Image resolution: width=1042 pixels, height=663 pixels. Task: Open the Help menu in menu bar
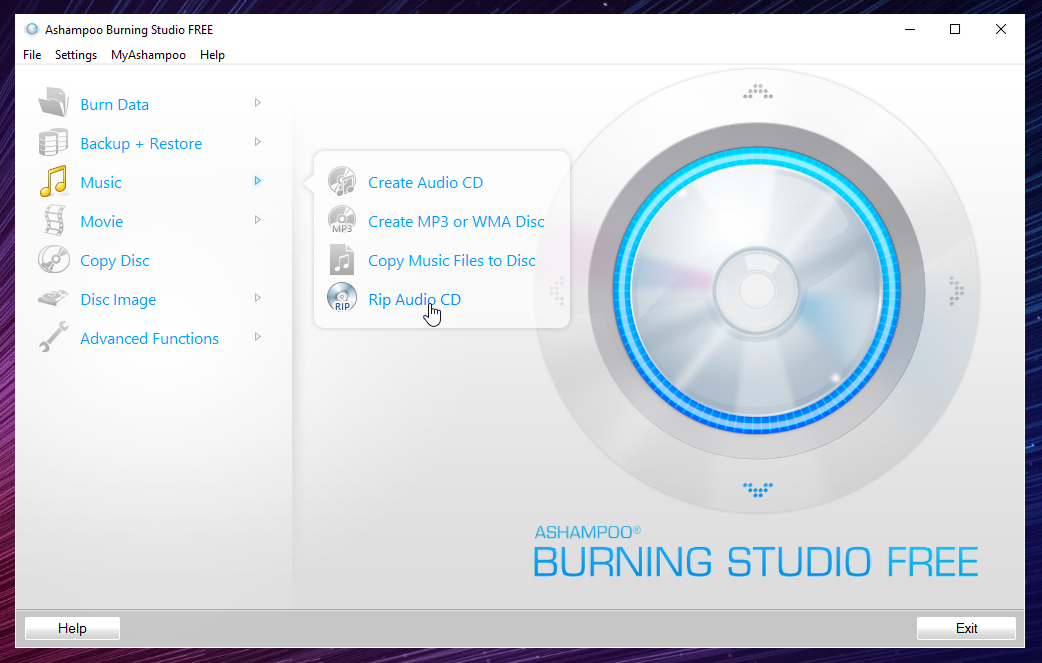212,55
